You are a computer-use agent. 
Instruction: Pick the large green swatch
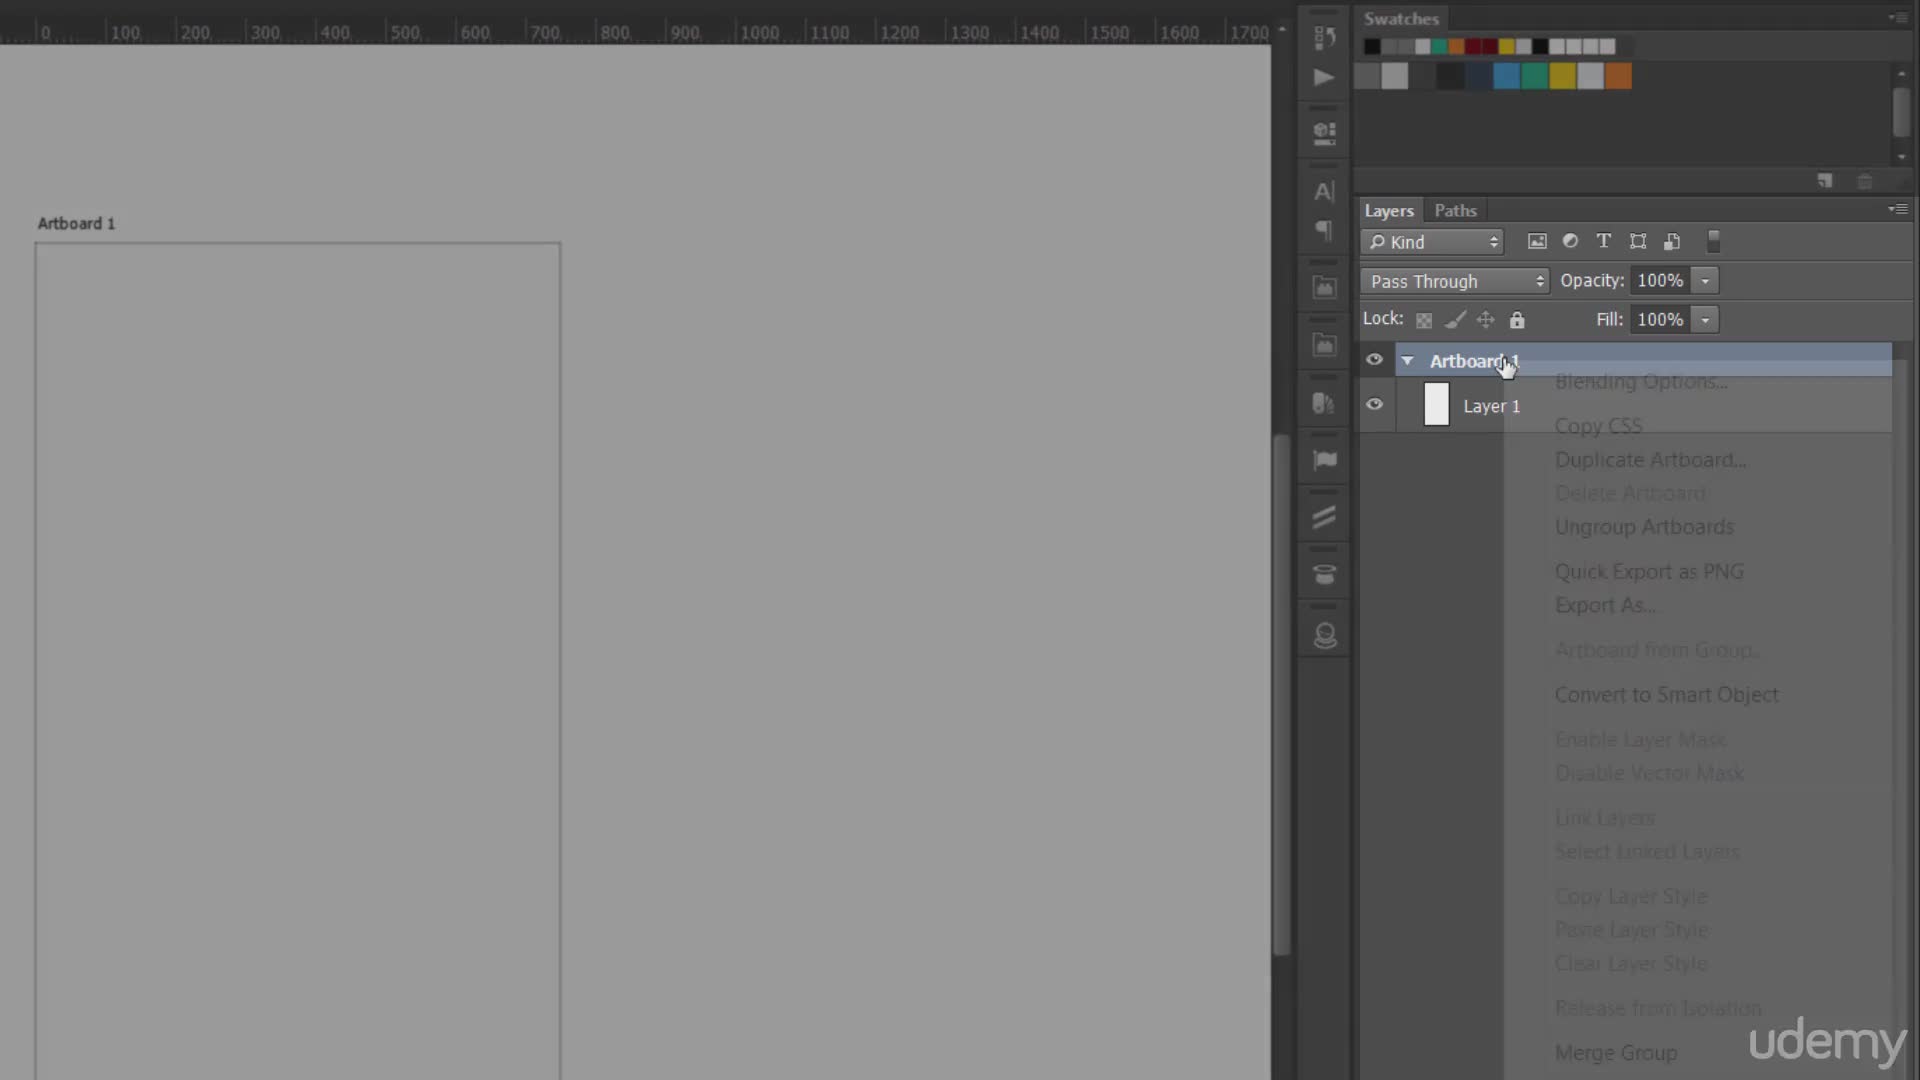(1534, 76)
